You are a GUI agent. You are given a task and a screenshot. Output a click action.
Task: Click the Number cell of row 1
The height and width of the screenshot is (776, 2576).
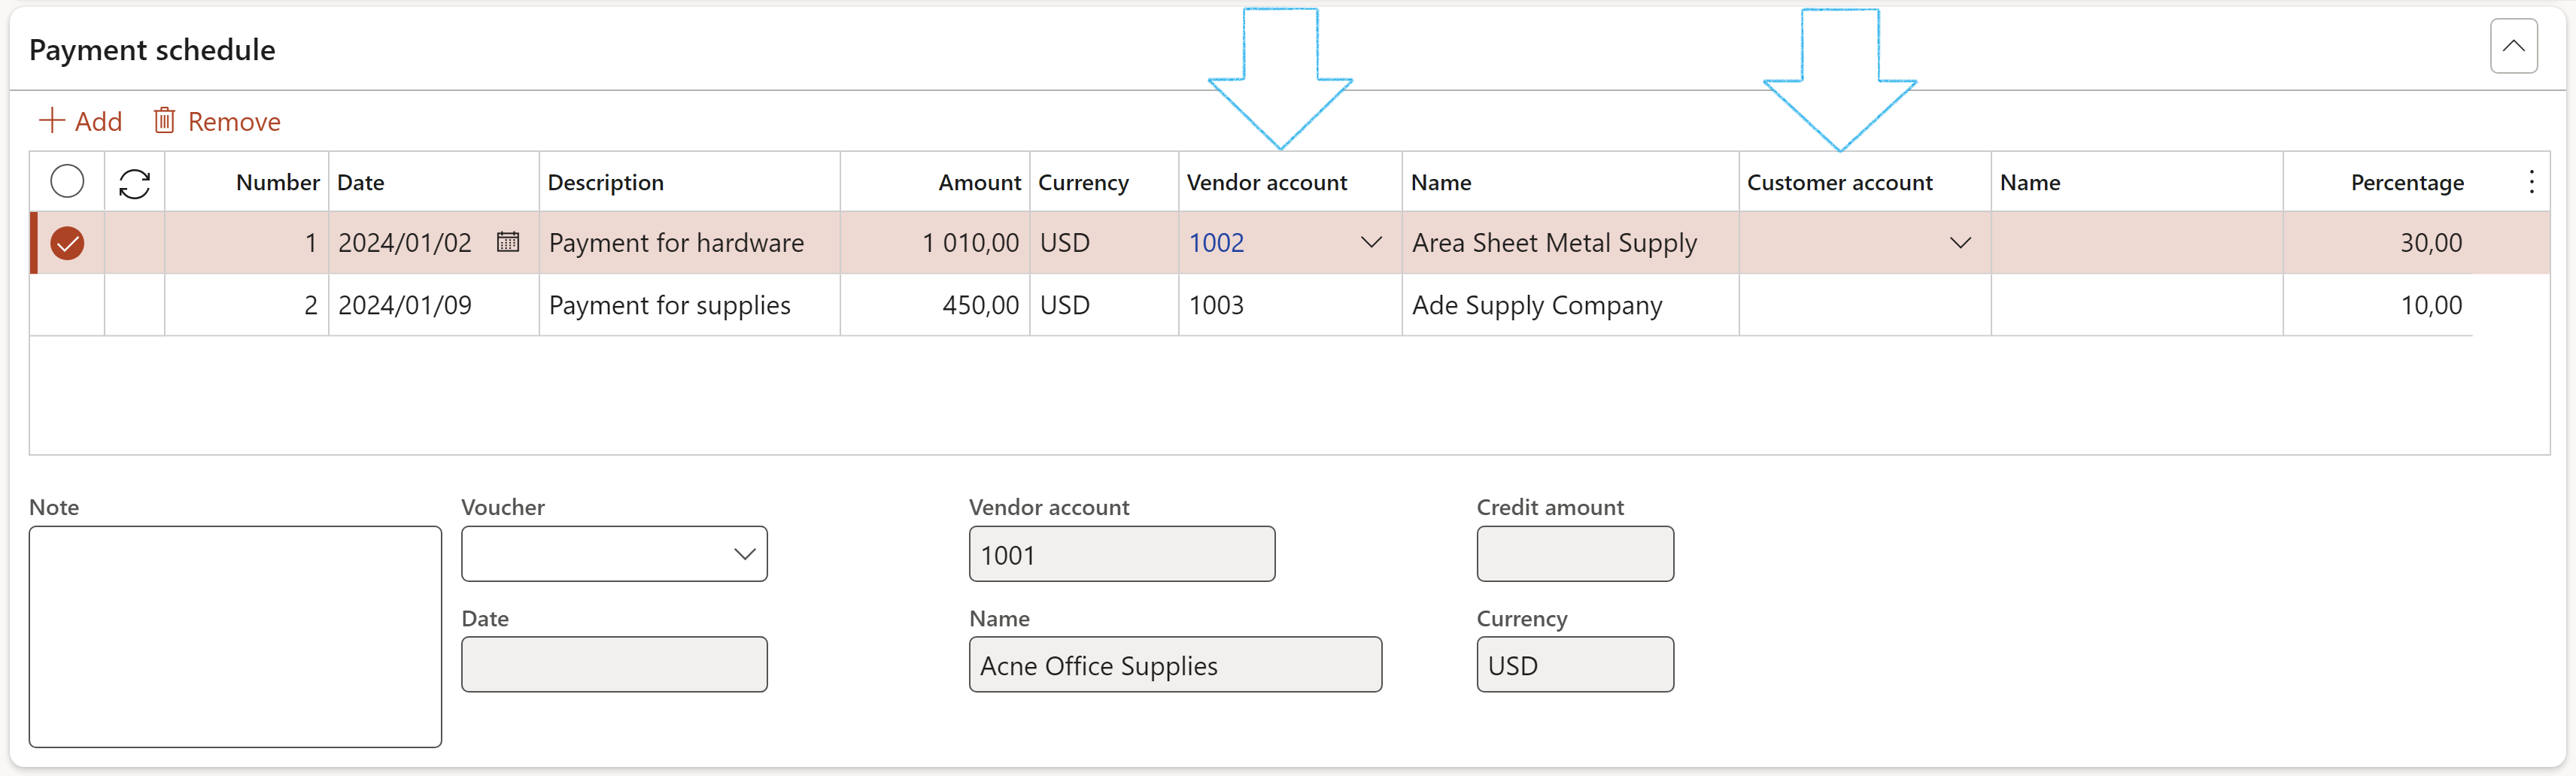[246, 243]
